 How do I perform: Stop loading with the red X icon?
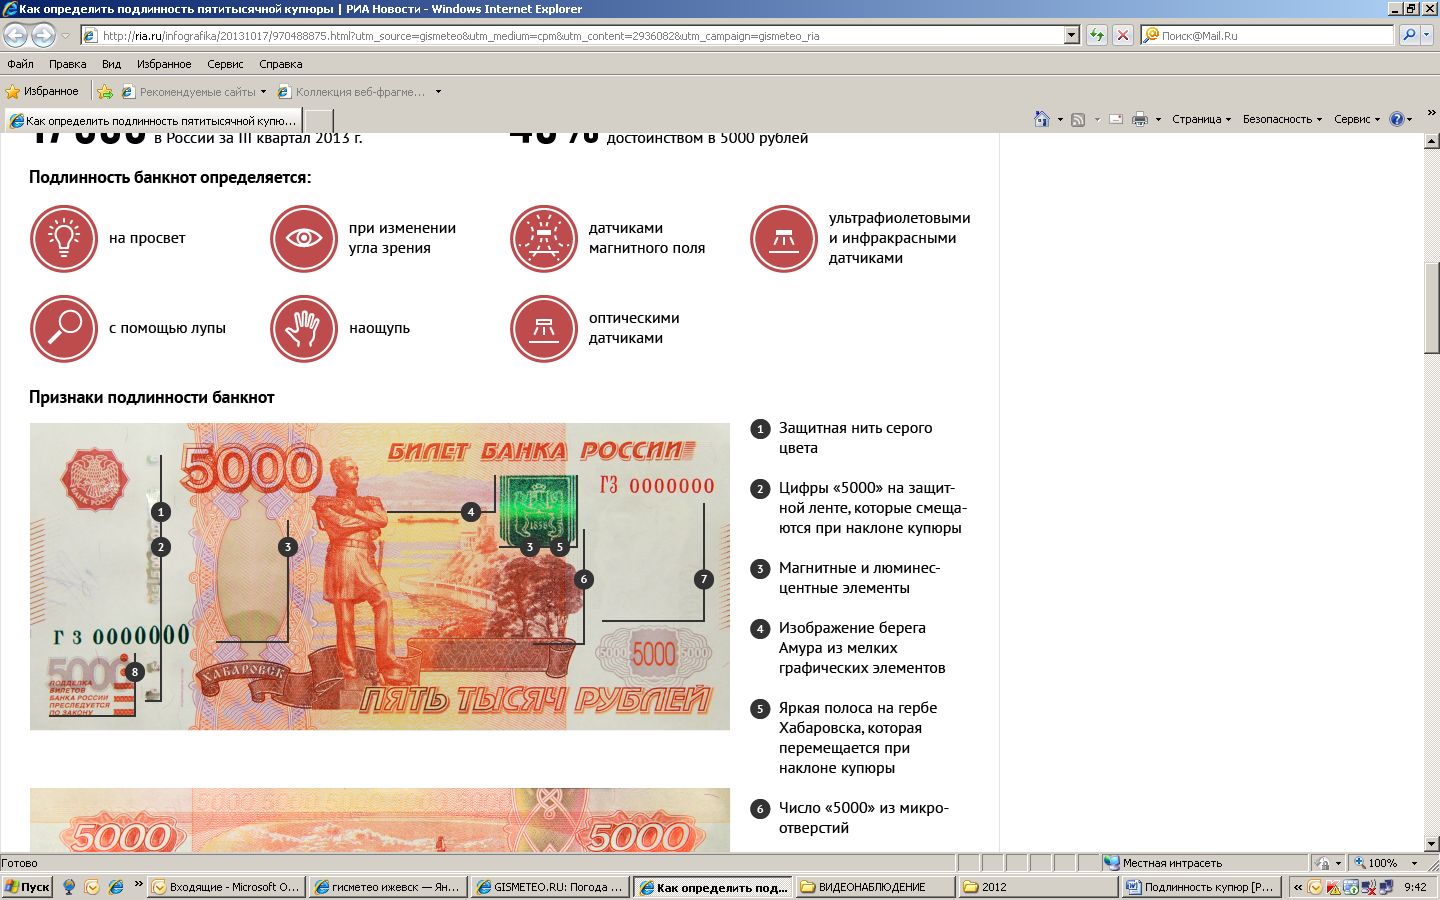tap(1123, 35)
